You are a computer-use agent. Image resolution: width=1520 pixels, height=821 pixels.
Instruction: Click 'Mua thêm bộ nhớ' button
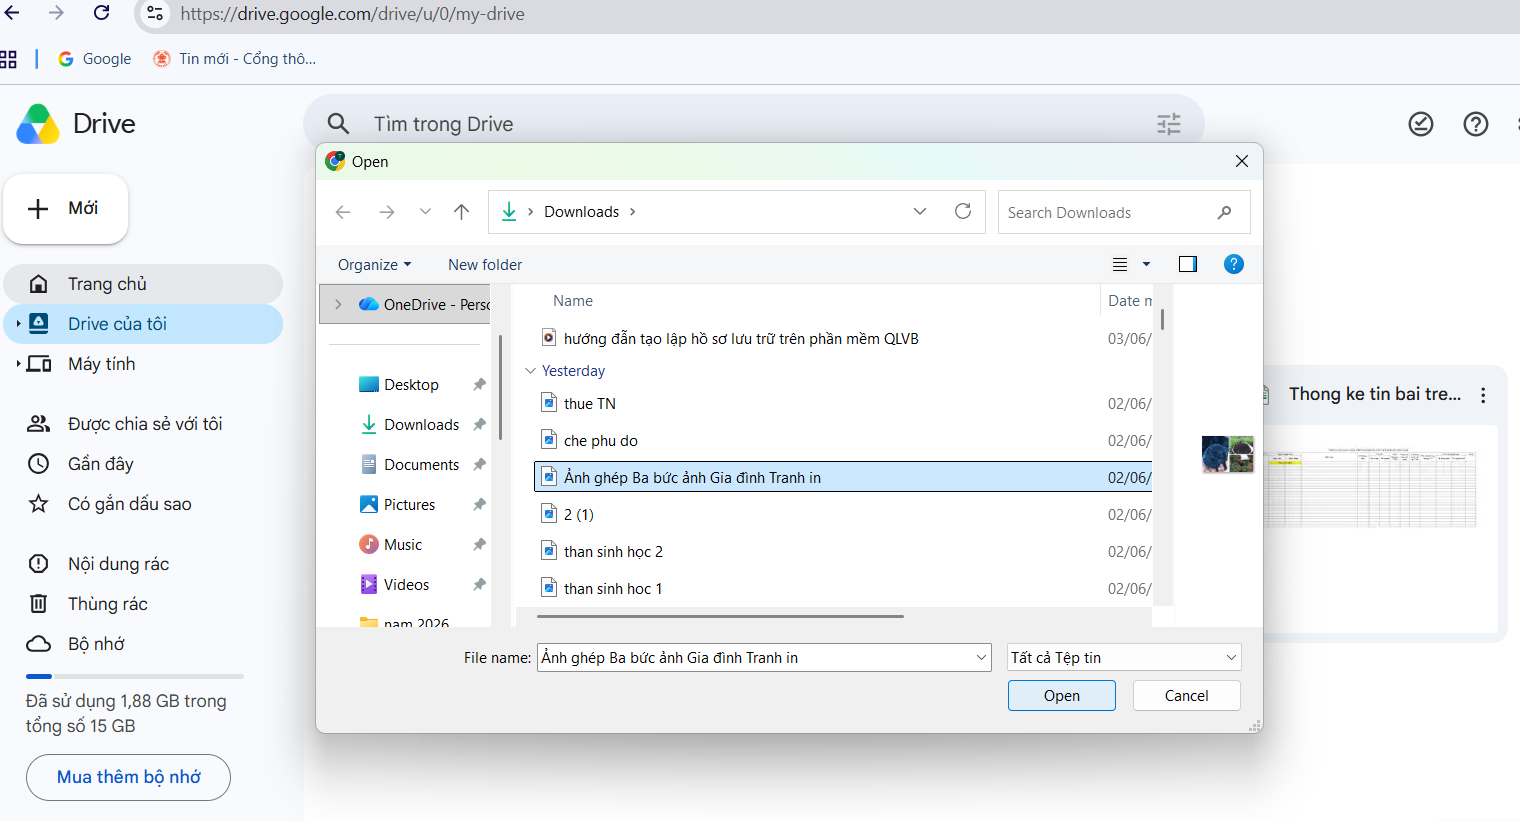(x=128, y=777)
